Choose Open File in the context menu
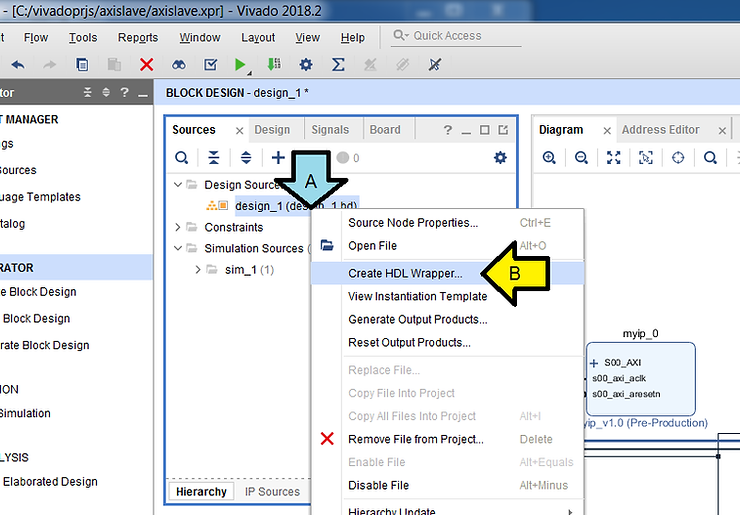 [447, 246]
